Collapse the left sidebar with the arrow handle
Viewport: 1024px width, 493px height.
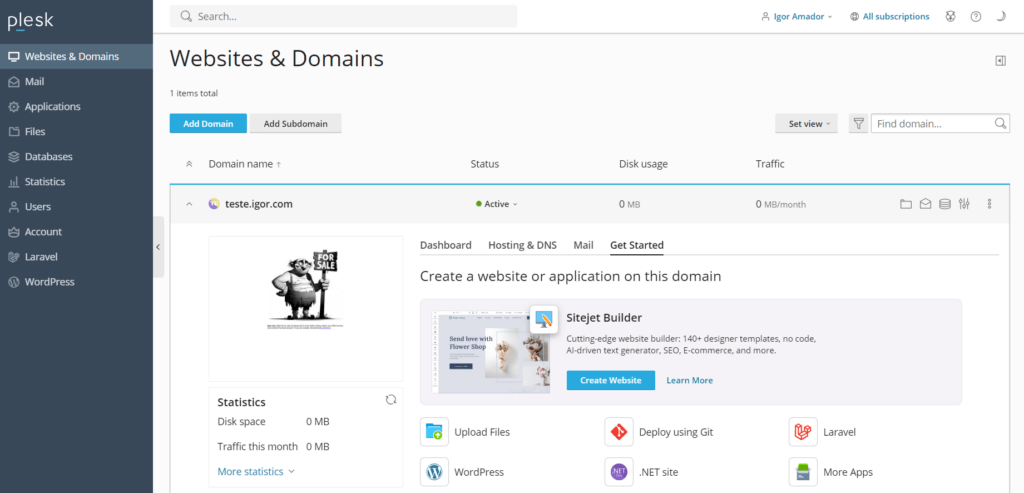pyautogui.click(x=158, y=247)
